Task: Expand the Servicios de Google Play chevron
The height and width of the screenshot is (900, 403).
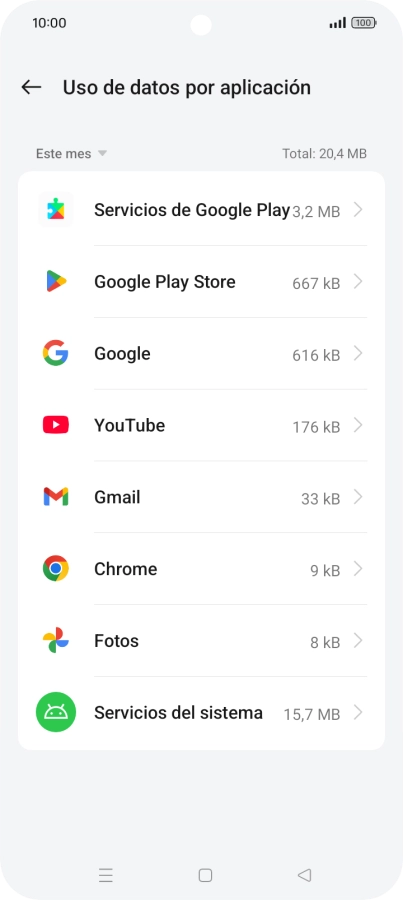Action: click(358, 210)
